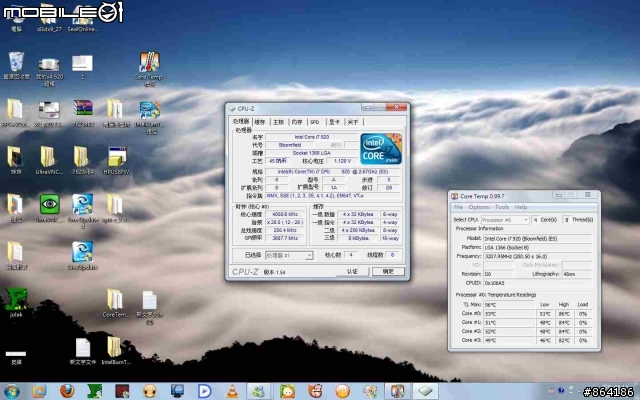Open the Options menu in Core Temp
This screenshot has height=400, width=640.
480,207
